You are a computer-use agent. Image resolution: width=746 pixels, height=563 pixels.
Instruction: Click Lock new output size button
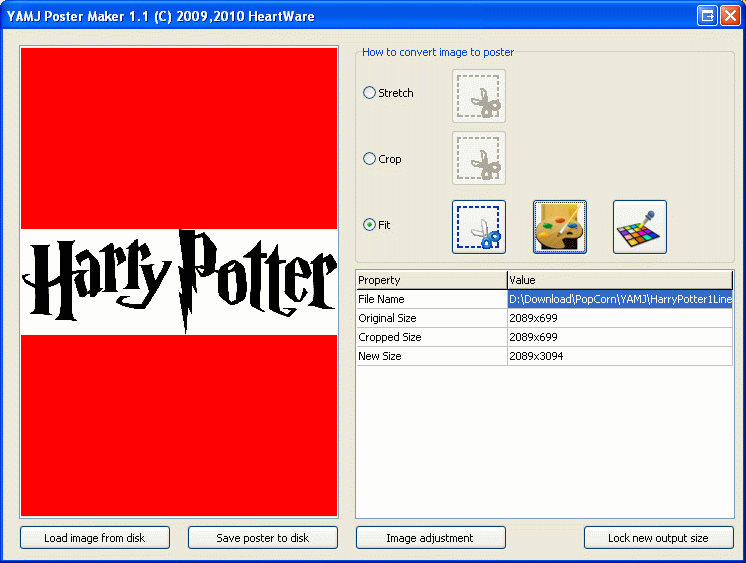tap(658, 538)
